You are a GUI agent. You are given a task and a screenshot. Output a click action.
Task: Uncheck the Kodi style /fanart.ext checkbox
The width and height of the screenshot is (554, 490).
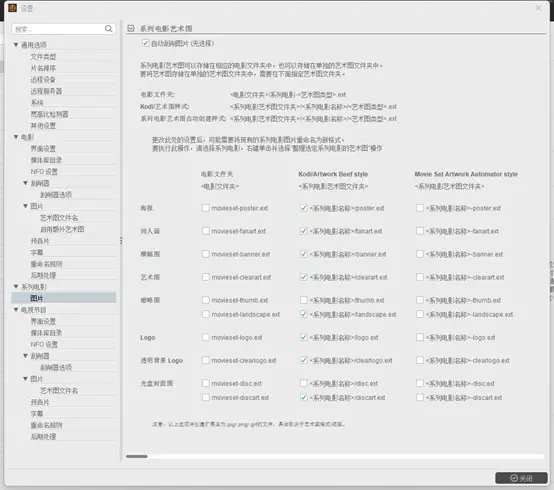click(303, 231)
